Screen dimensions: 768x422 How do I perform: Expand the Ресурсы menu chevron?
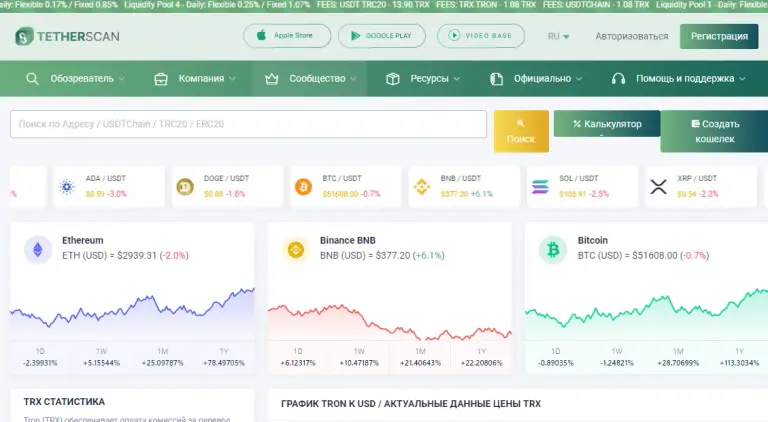[457, 79]
